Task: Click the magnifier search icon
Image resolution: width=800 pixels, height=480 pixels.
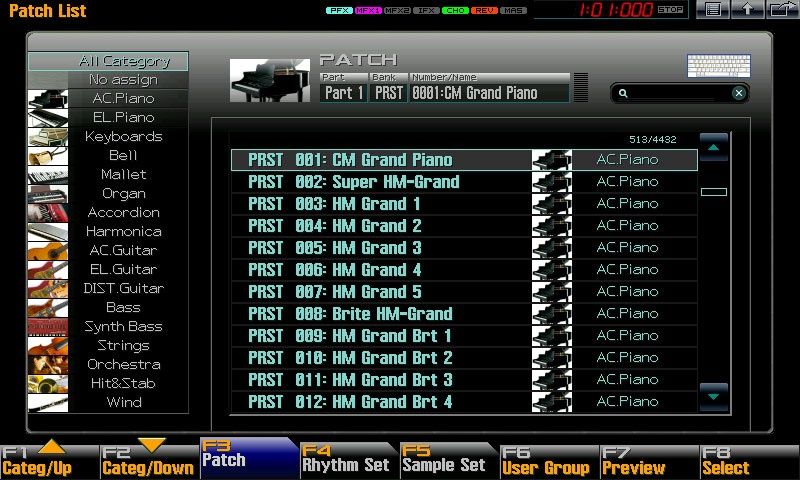Action: click(x=623, y=93)
